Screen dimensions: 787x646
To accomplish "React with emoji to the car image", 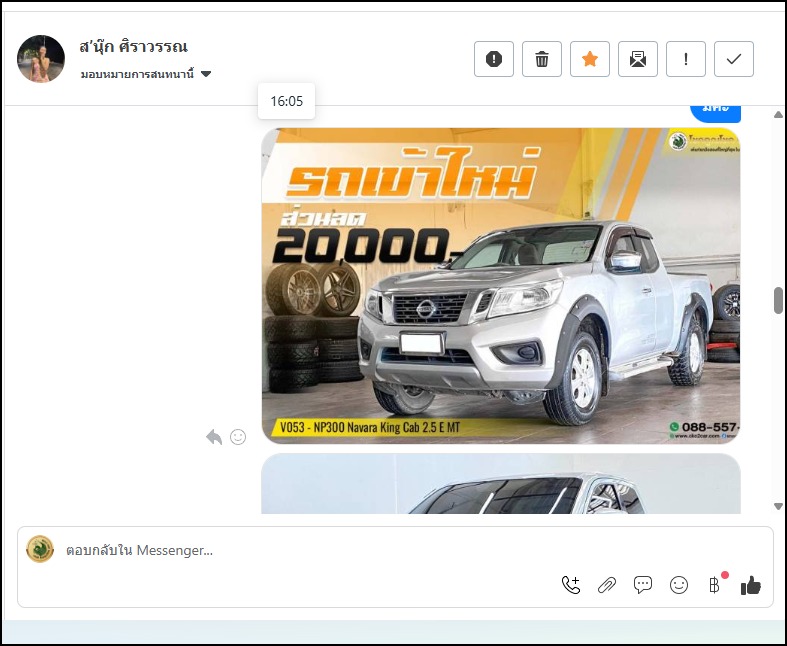I will tap(238, 437).
